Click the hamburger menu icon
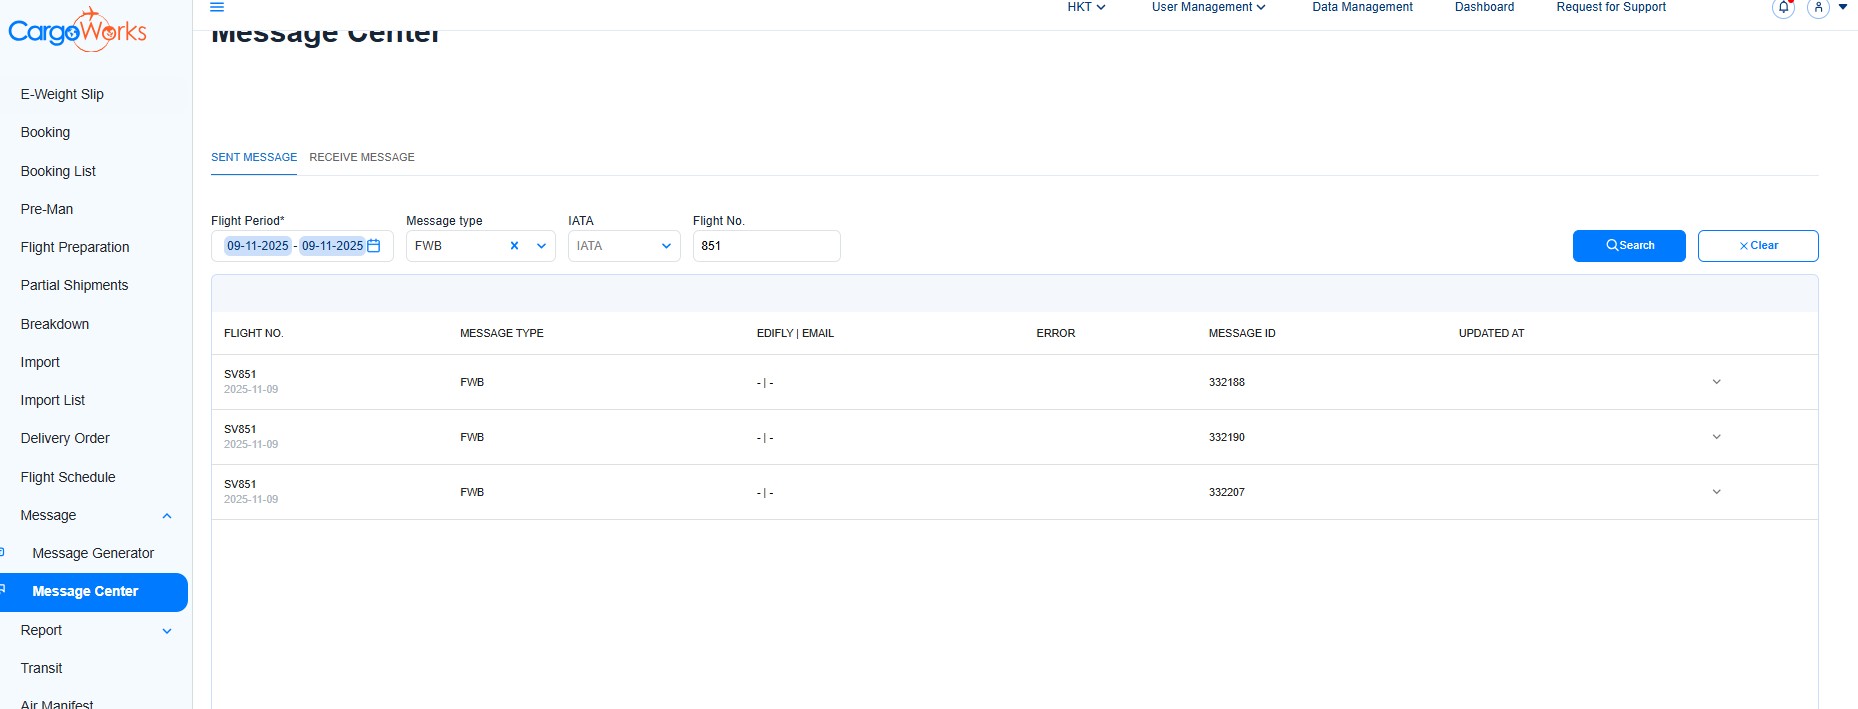Screen dimensions: 1858x709 coord(217,7)
